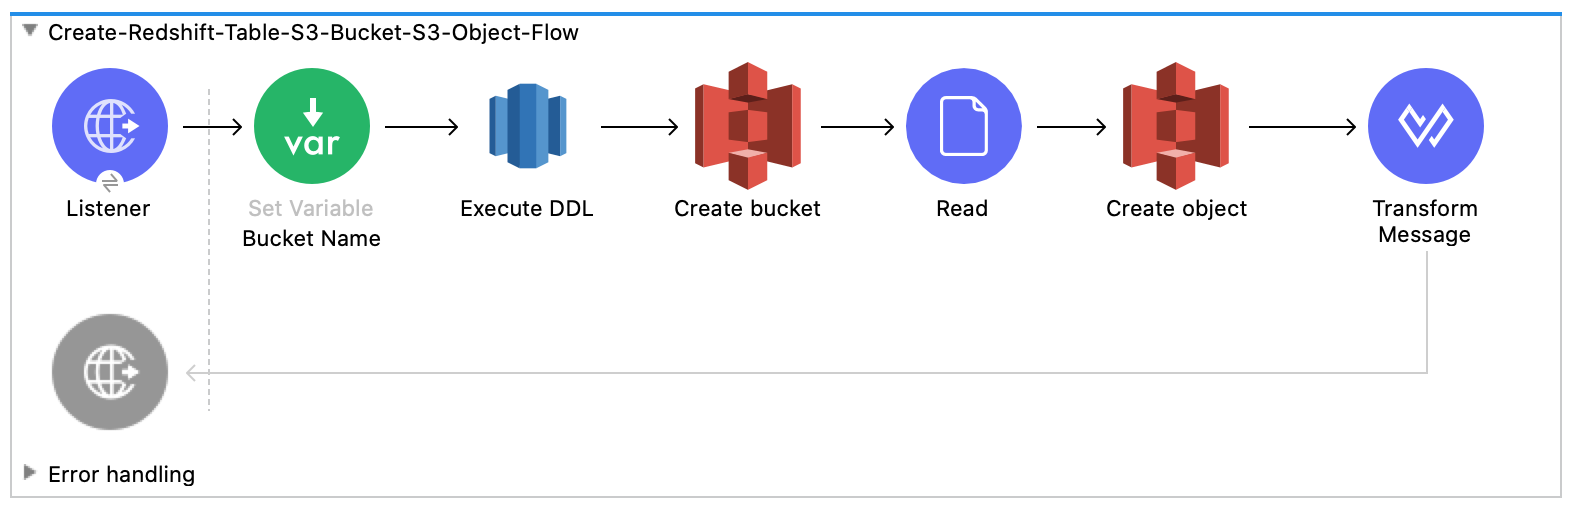This screenshot has width=1580, height=510.
Task: Click the "Bucket Name" label
Action: 311,238
